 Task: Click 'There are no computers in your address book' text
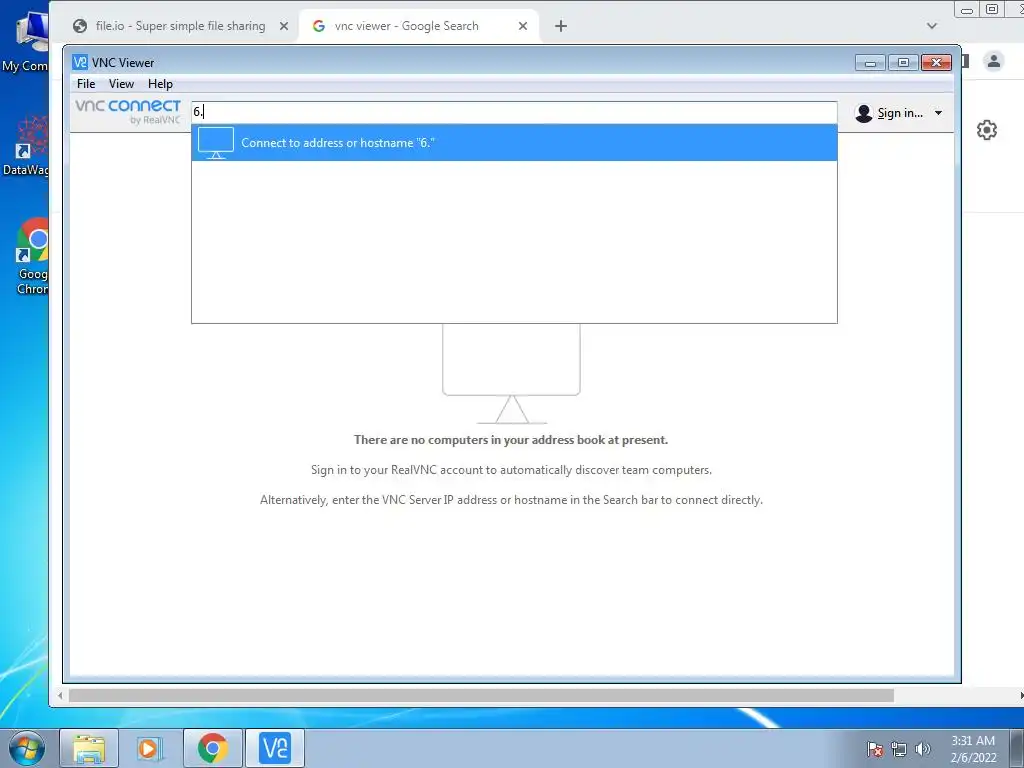[x=511, y=440]
